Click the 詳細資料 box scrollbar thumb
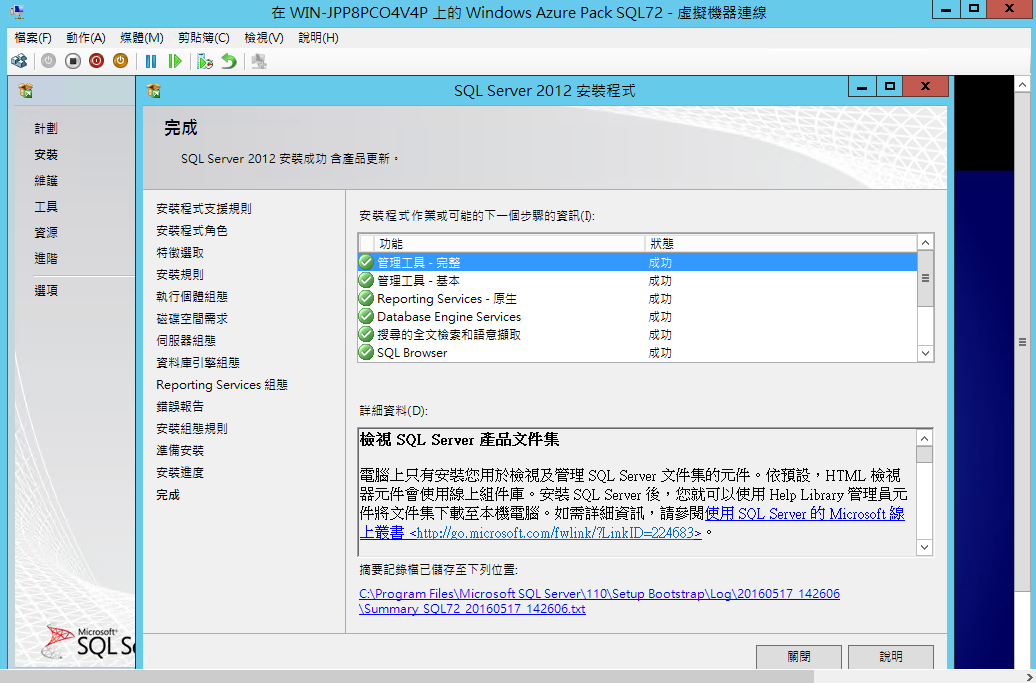1036x683 pixels. (924, 454)
